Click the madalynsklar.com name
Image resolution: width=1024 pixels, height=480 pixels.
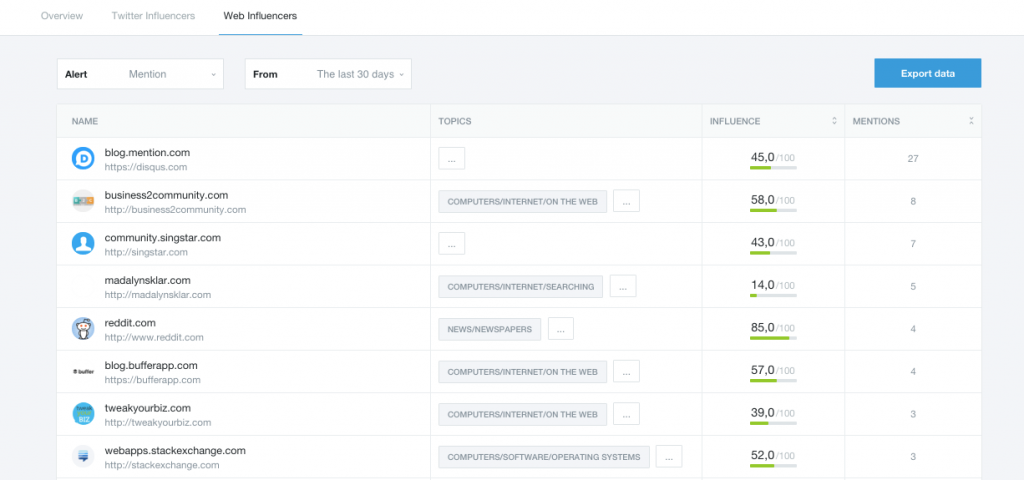148,280
